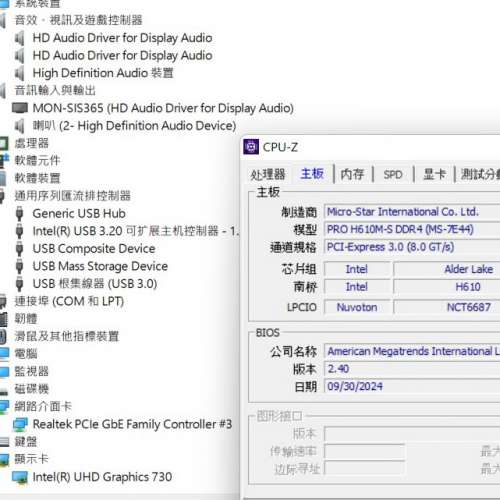Viewport: 500px width, 500px height.
Task: Click the 軟體元件 category icon
Action: 4,161
